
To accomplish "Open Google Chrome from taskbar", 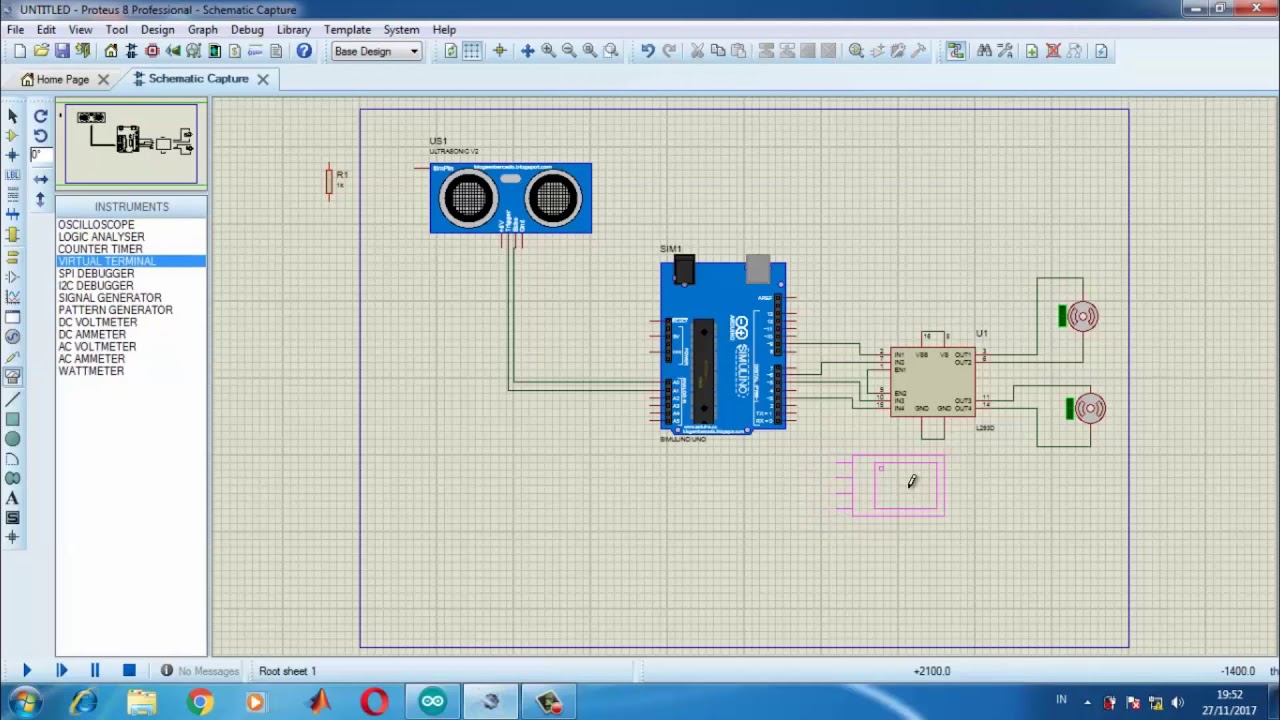I will (x=200, y=702).
